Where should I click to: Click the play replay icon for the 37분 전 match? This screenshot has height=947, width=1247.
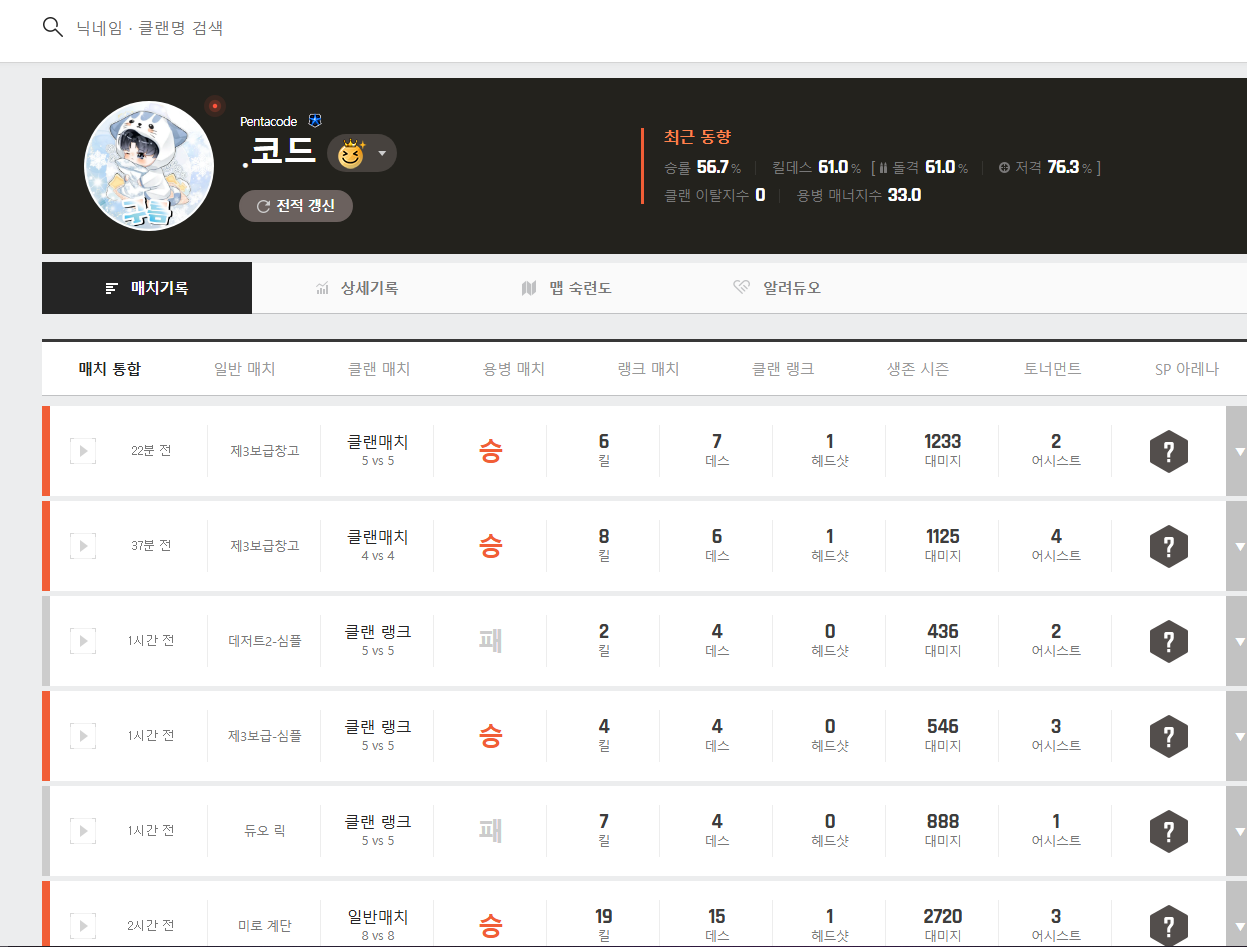coord(83,546)
